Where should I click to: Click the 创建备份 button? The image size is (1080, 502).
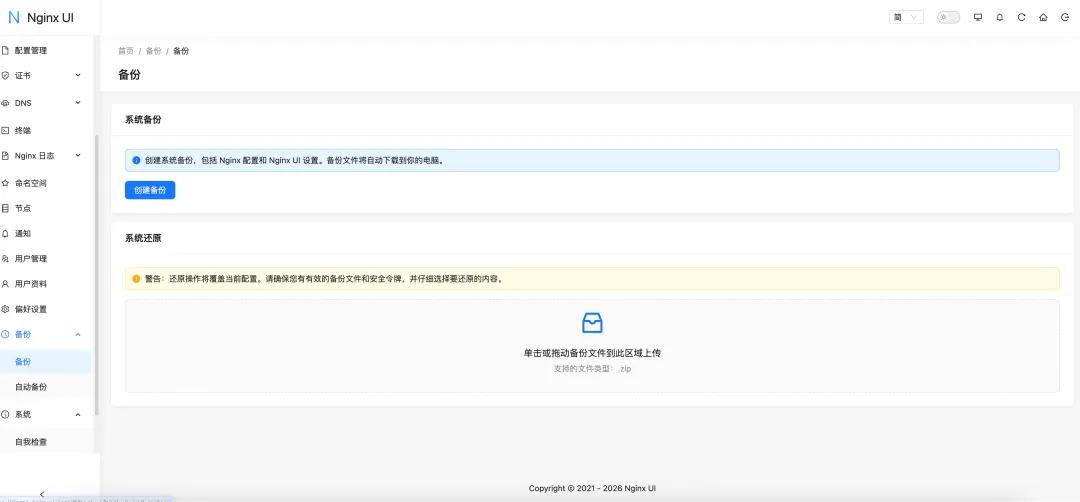pos(150,190)
